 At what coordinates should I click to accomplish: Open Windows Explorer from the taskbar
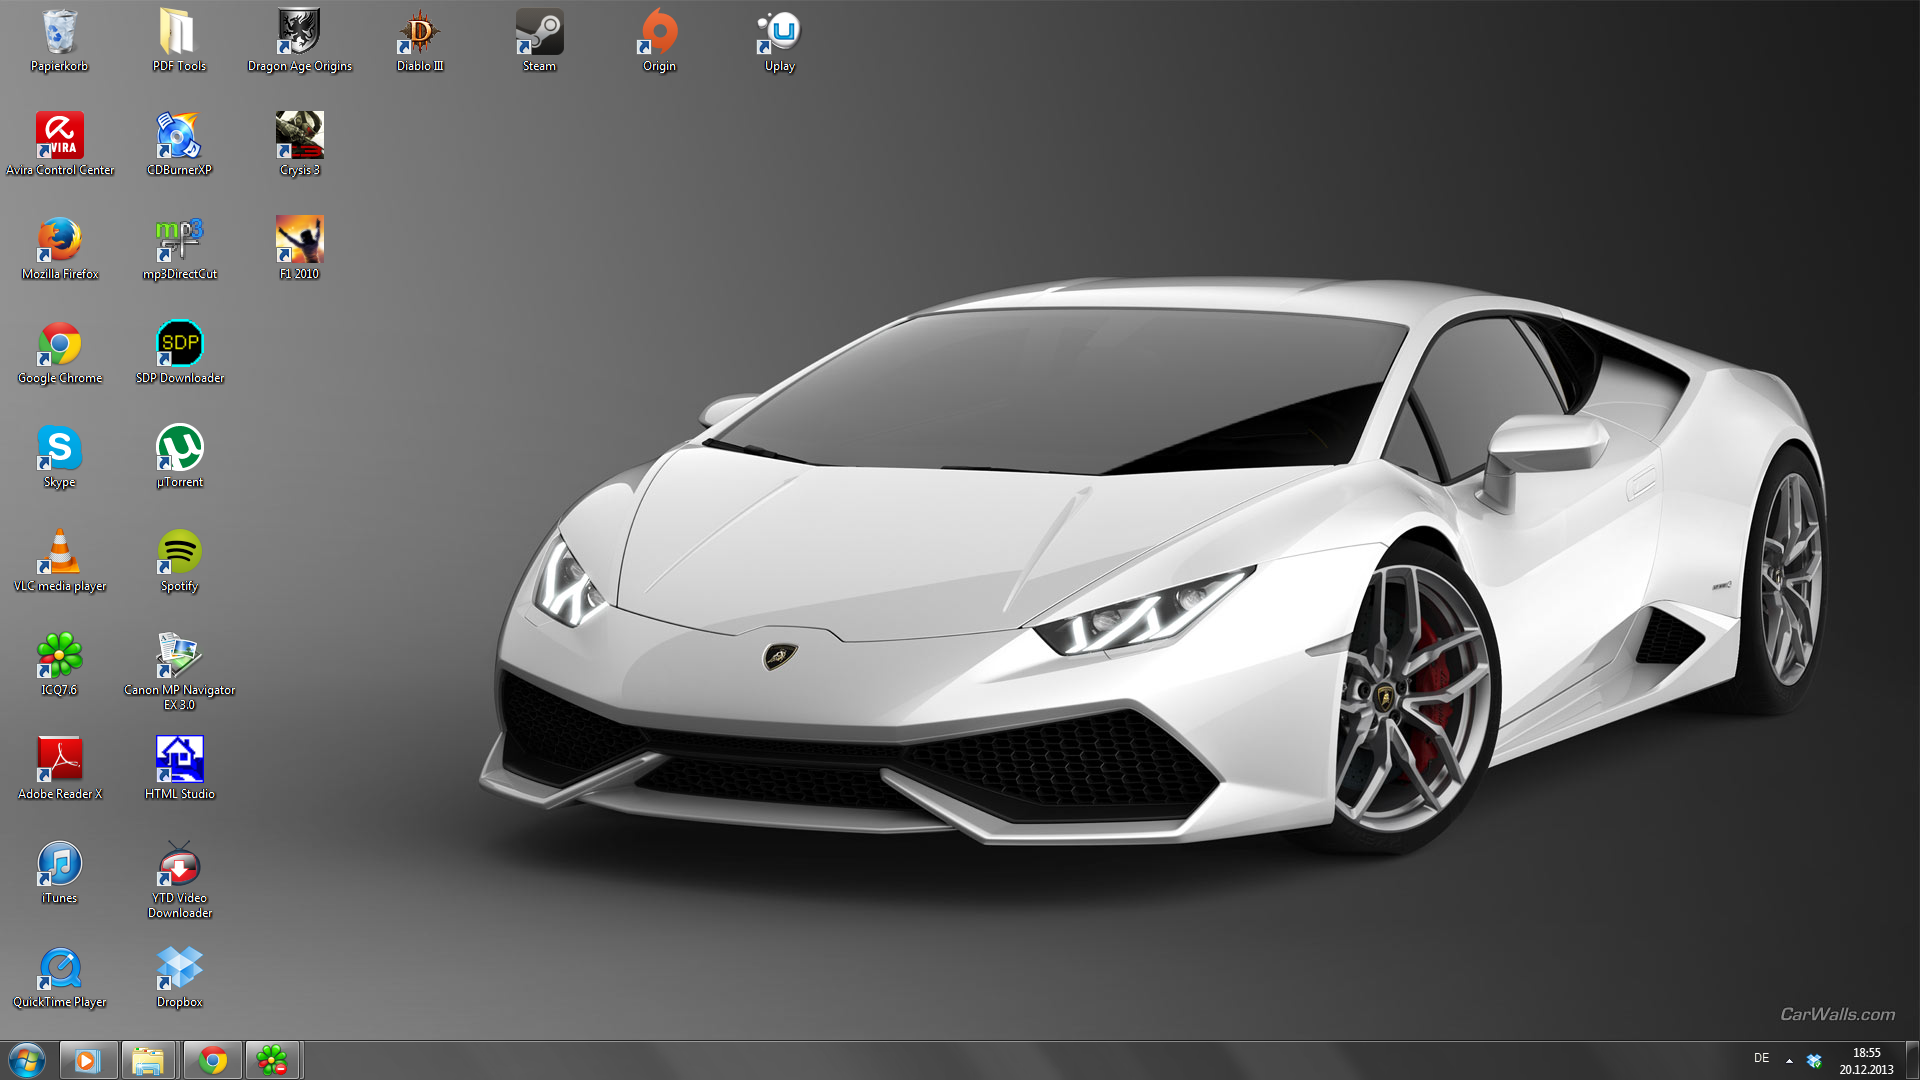(x=149, y=1060)
